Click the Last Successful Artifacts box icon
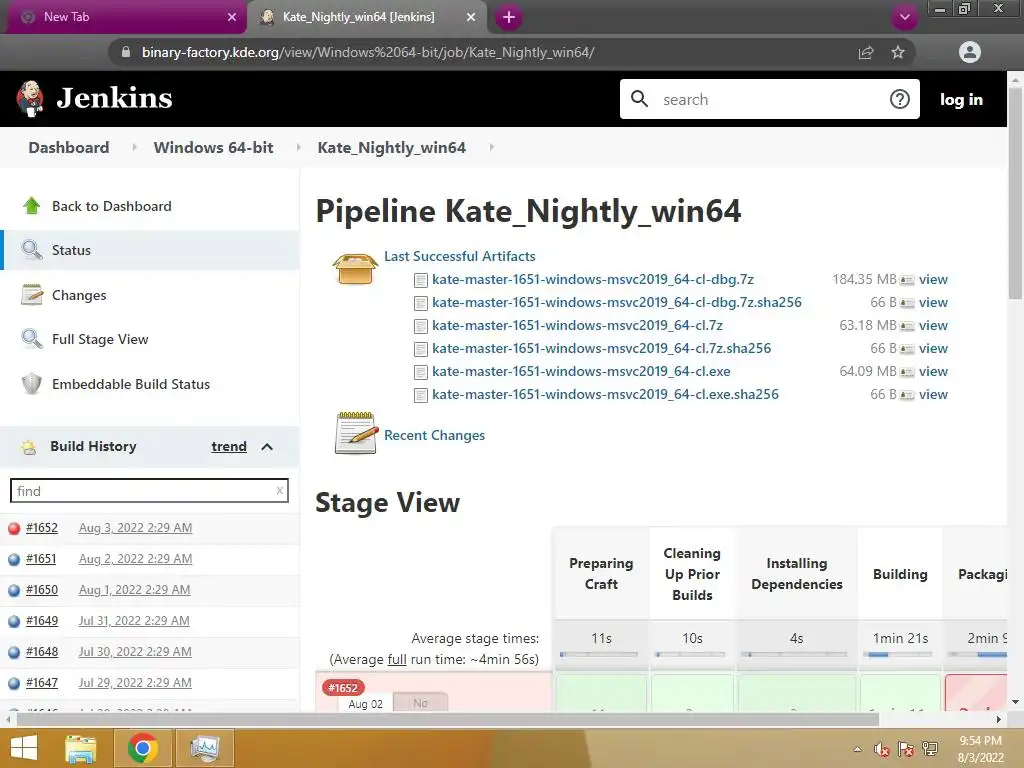Image resolution: width=1024 pixels, height=768 pixels. pyautogui.click(x=355, y=268)
